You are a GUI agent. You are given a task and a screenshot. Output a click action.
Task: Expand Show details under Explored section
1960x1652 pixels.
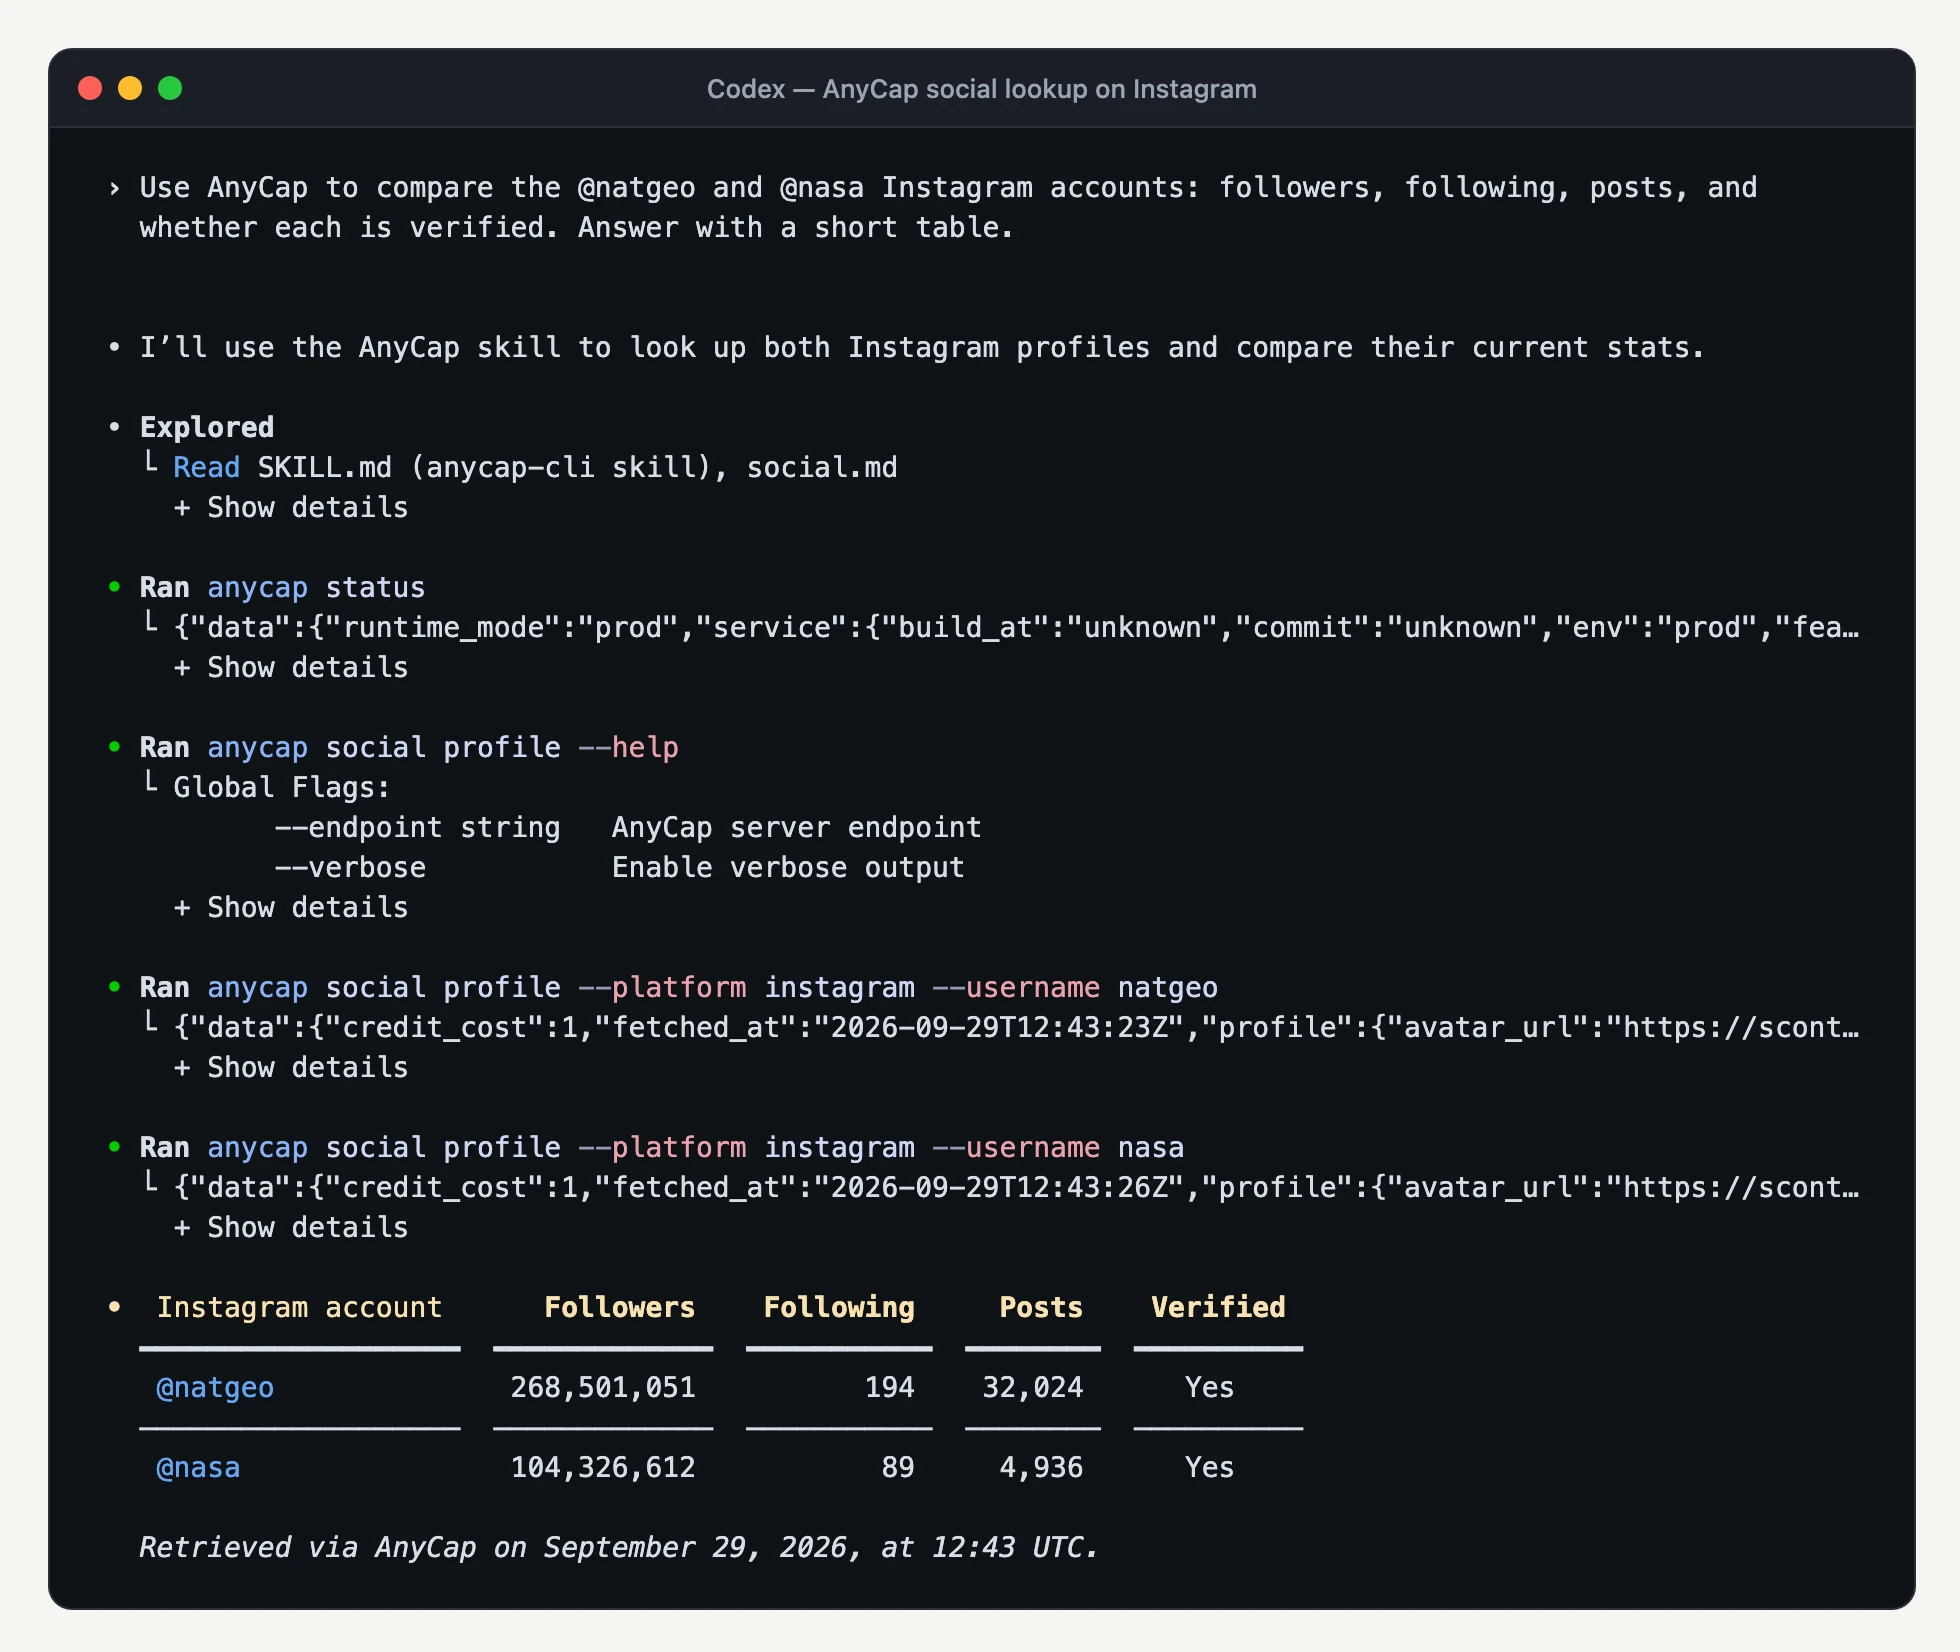click(291, 507)
